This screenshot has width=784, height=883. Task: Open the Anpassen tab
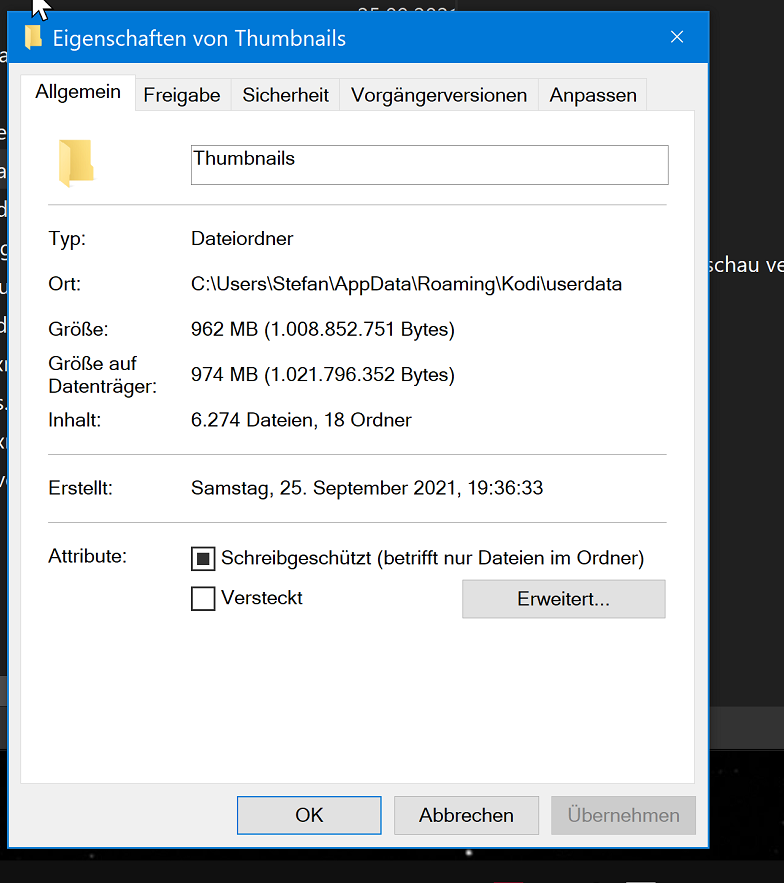[593, 95]
